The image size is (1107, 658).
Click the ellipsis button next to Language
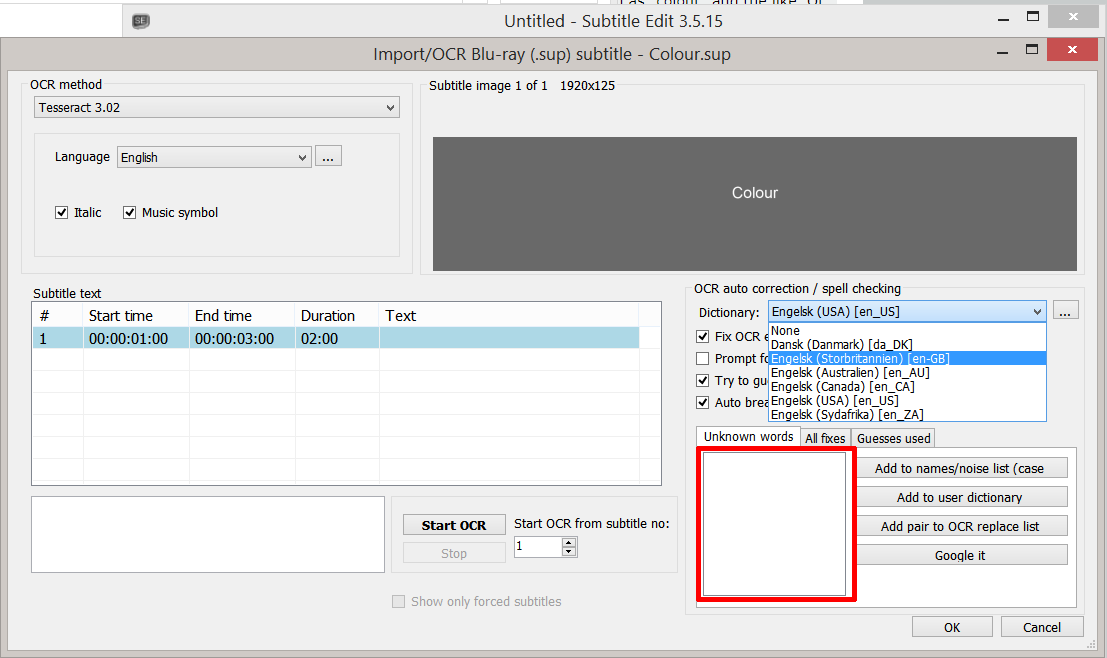[328, 157]
